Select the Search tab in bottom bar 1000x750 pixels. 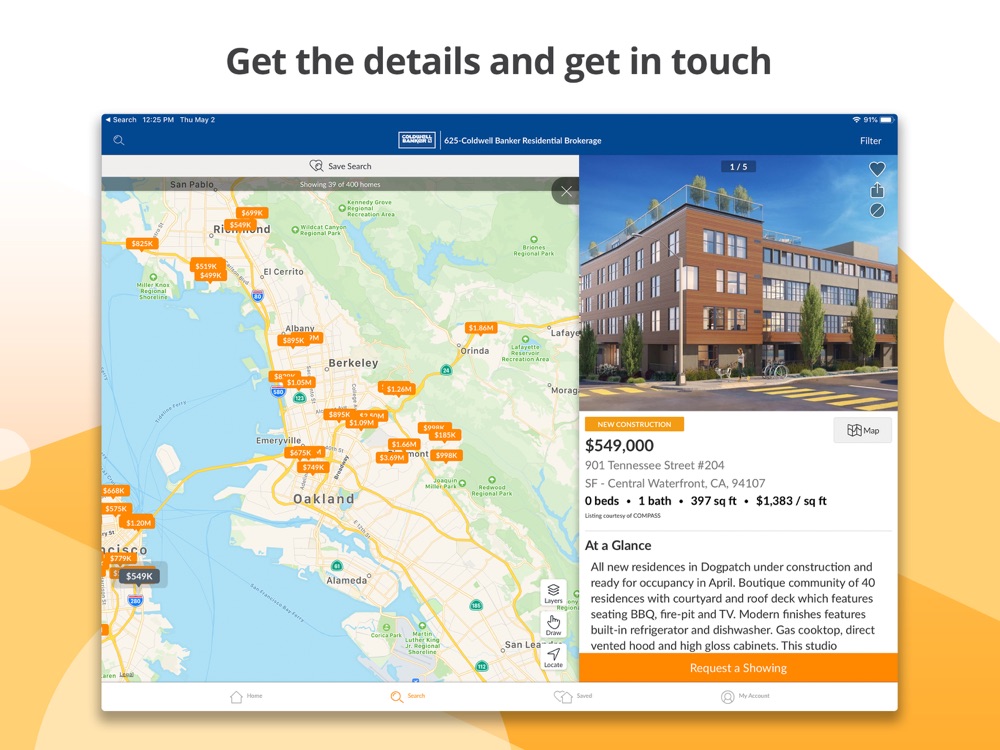408,696
